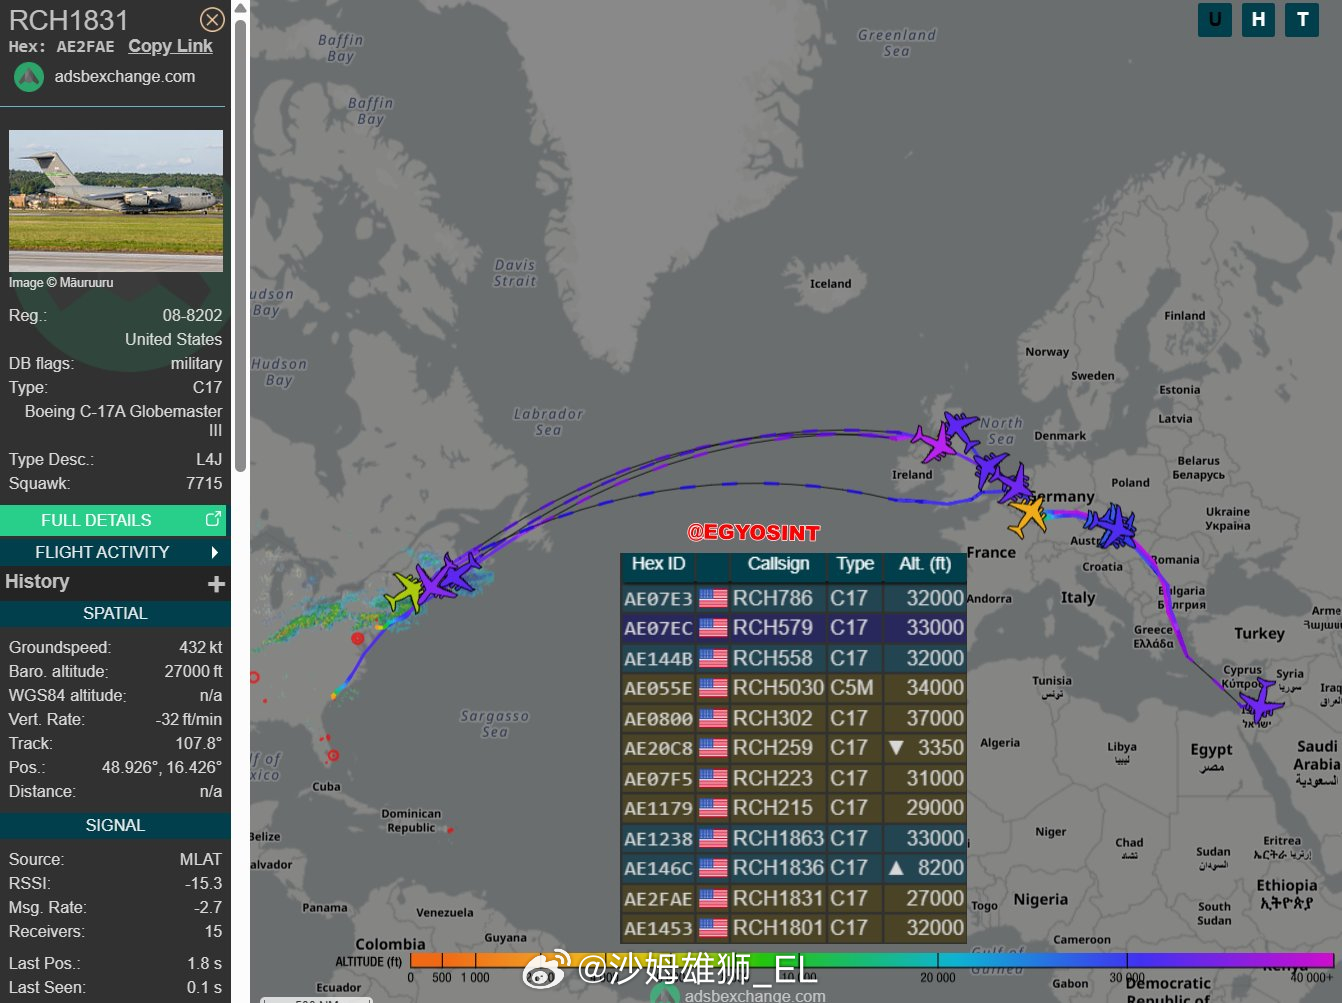This screenshot has width=1342, height=1003.
Task: Sort table by Type header
Action: coord(855,564)
